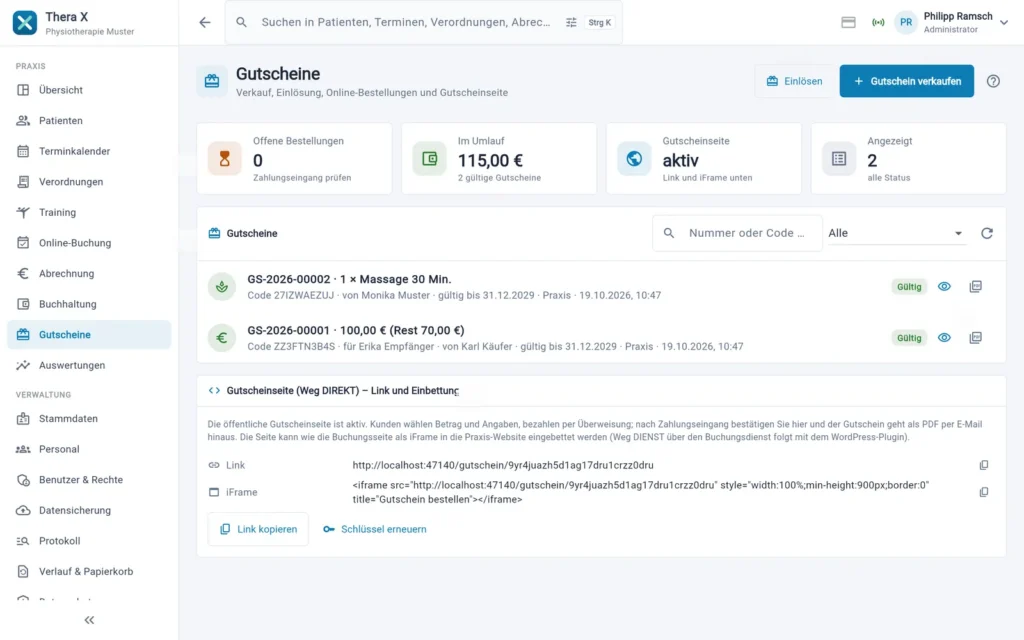Open Terminkalender in the sidebar
This screenshot has width=1024, height=640.
coord(89,152)
